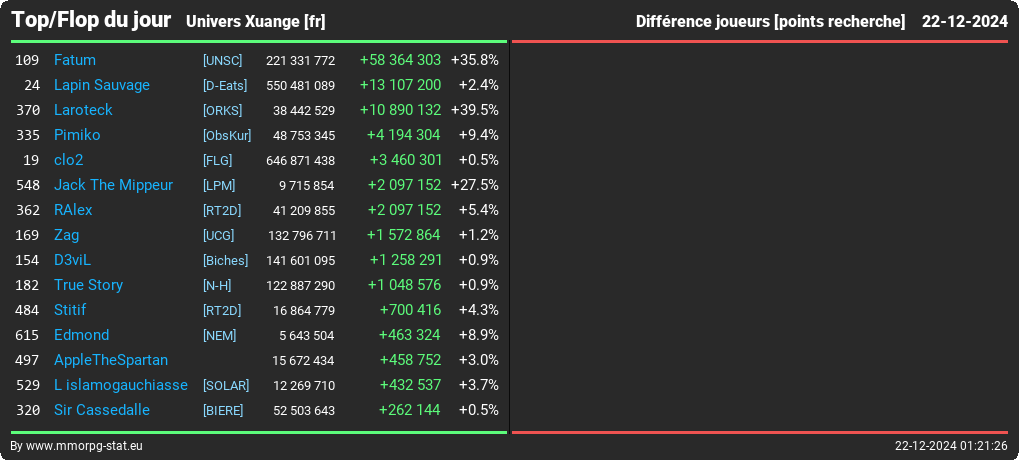Open Lapin Sauvage player link

pos(102,85)
